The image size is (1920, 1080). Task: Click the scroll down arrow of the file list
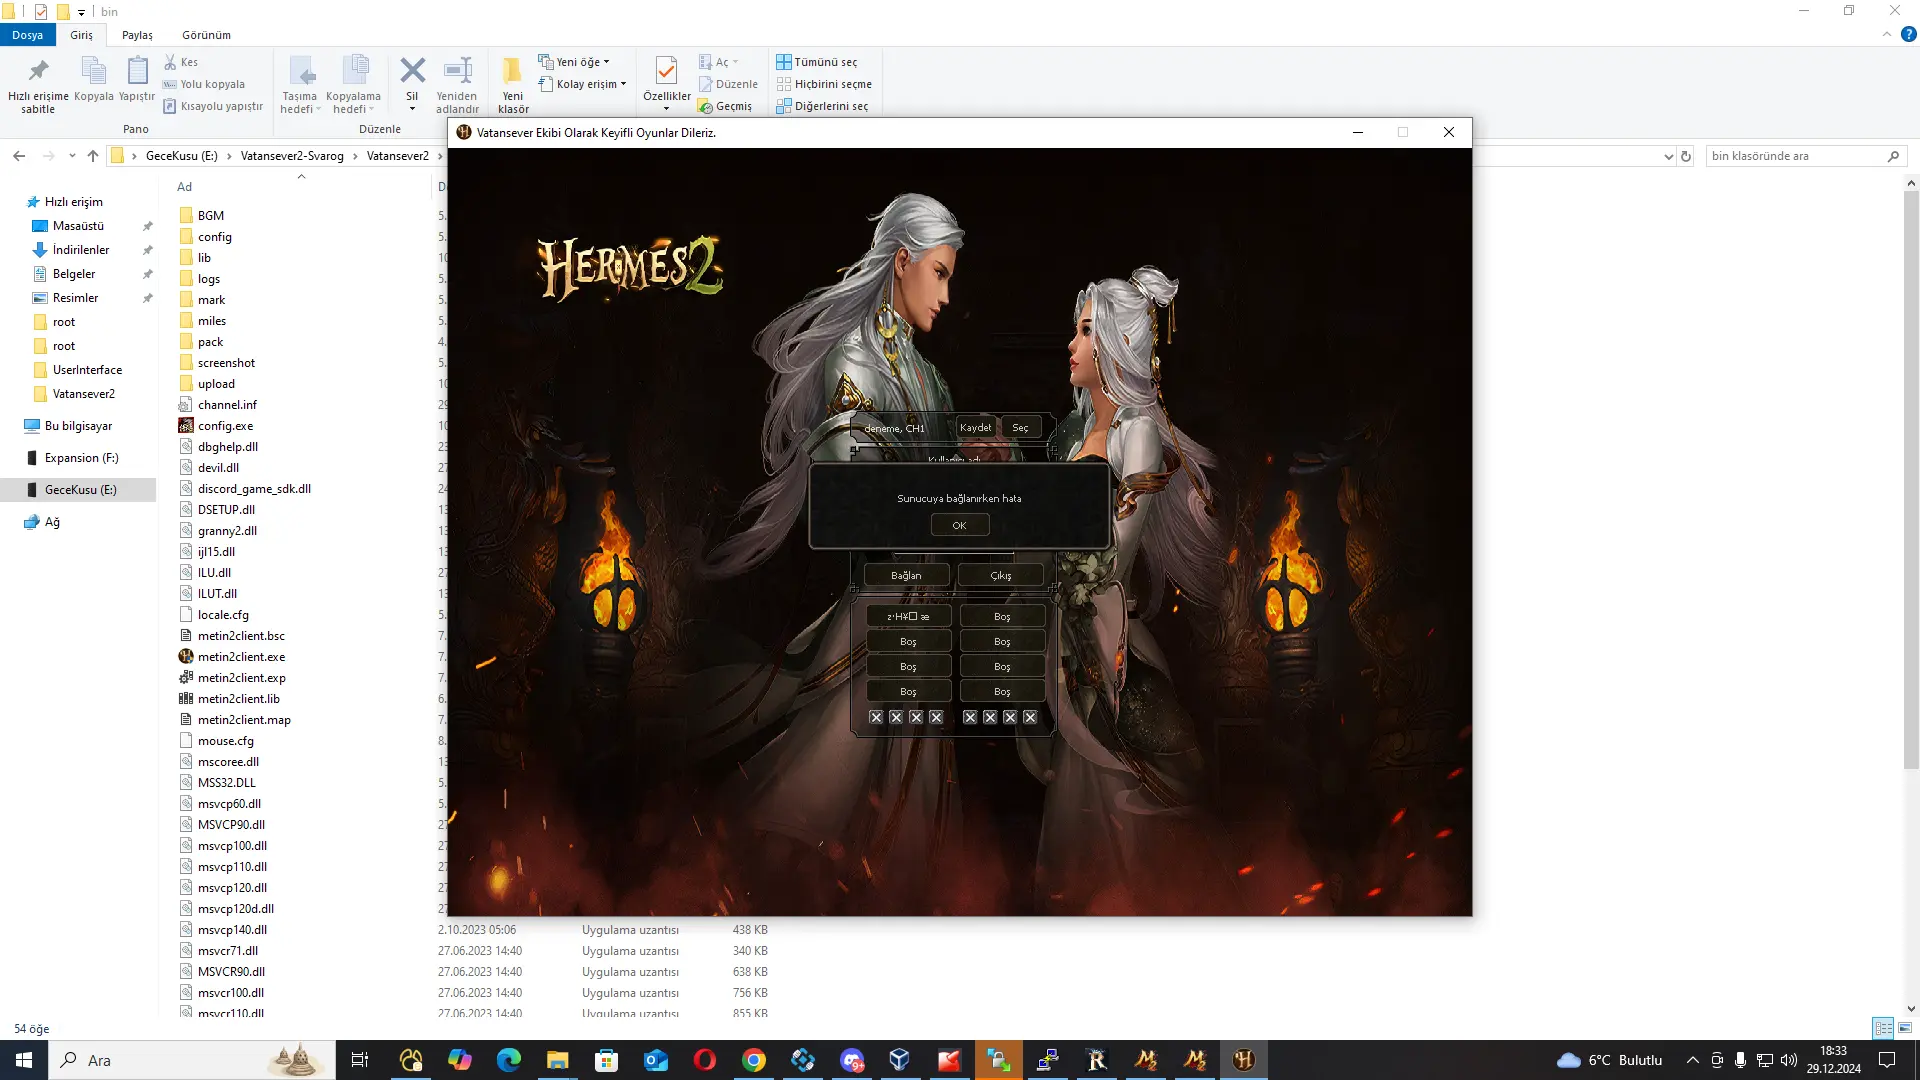(1911, 1009)
